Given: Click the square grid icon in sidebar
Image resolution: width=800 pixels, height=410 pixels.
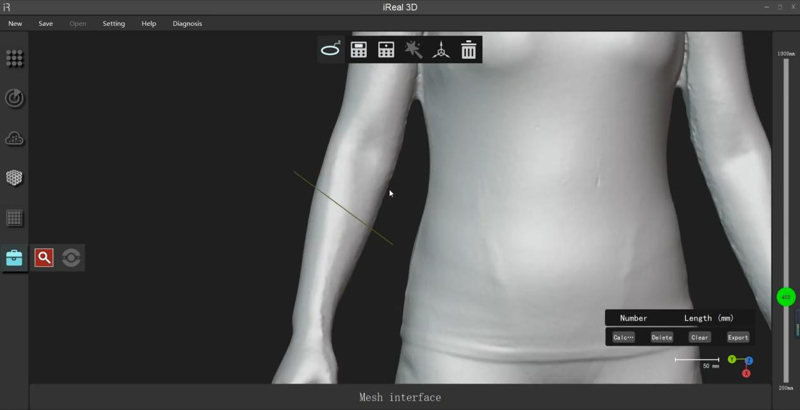Looking at the screenshot, I should point(15,218).
